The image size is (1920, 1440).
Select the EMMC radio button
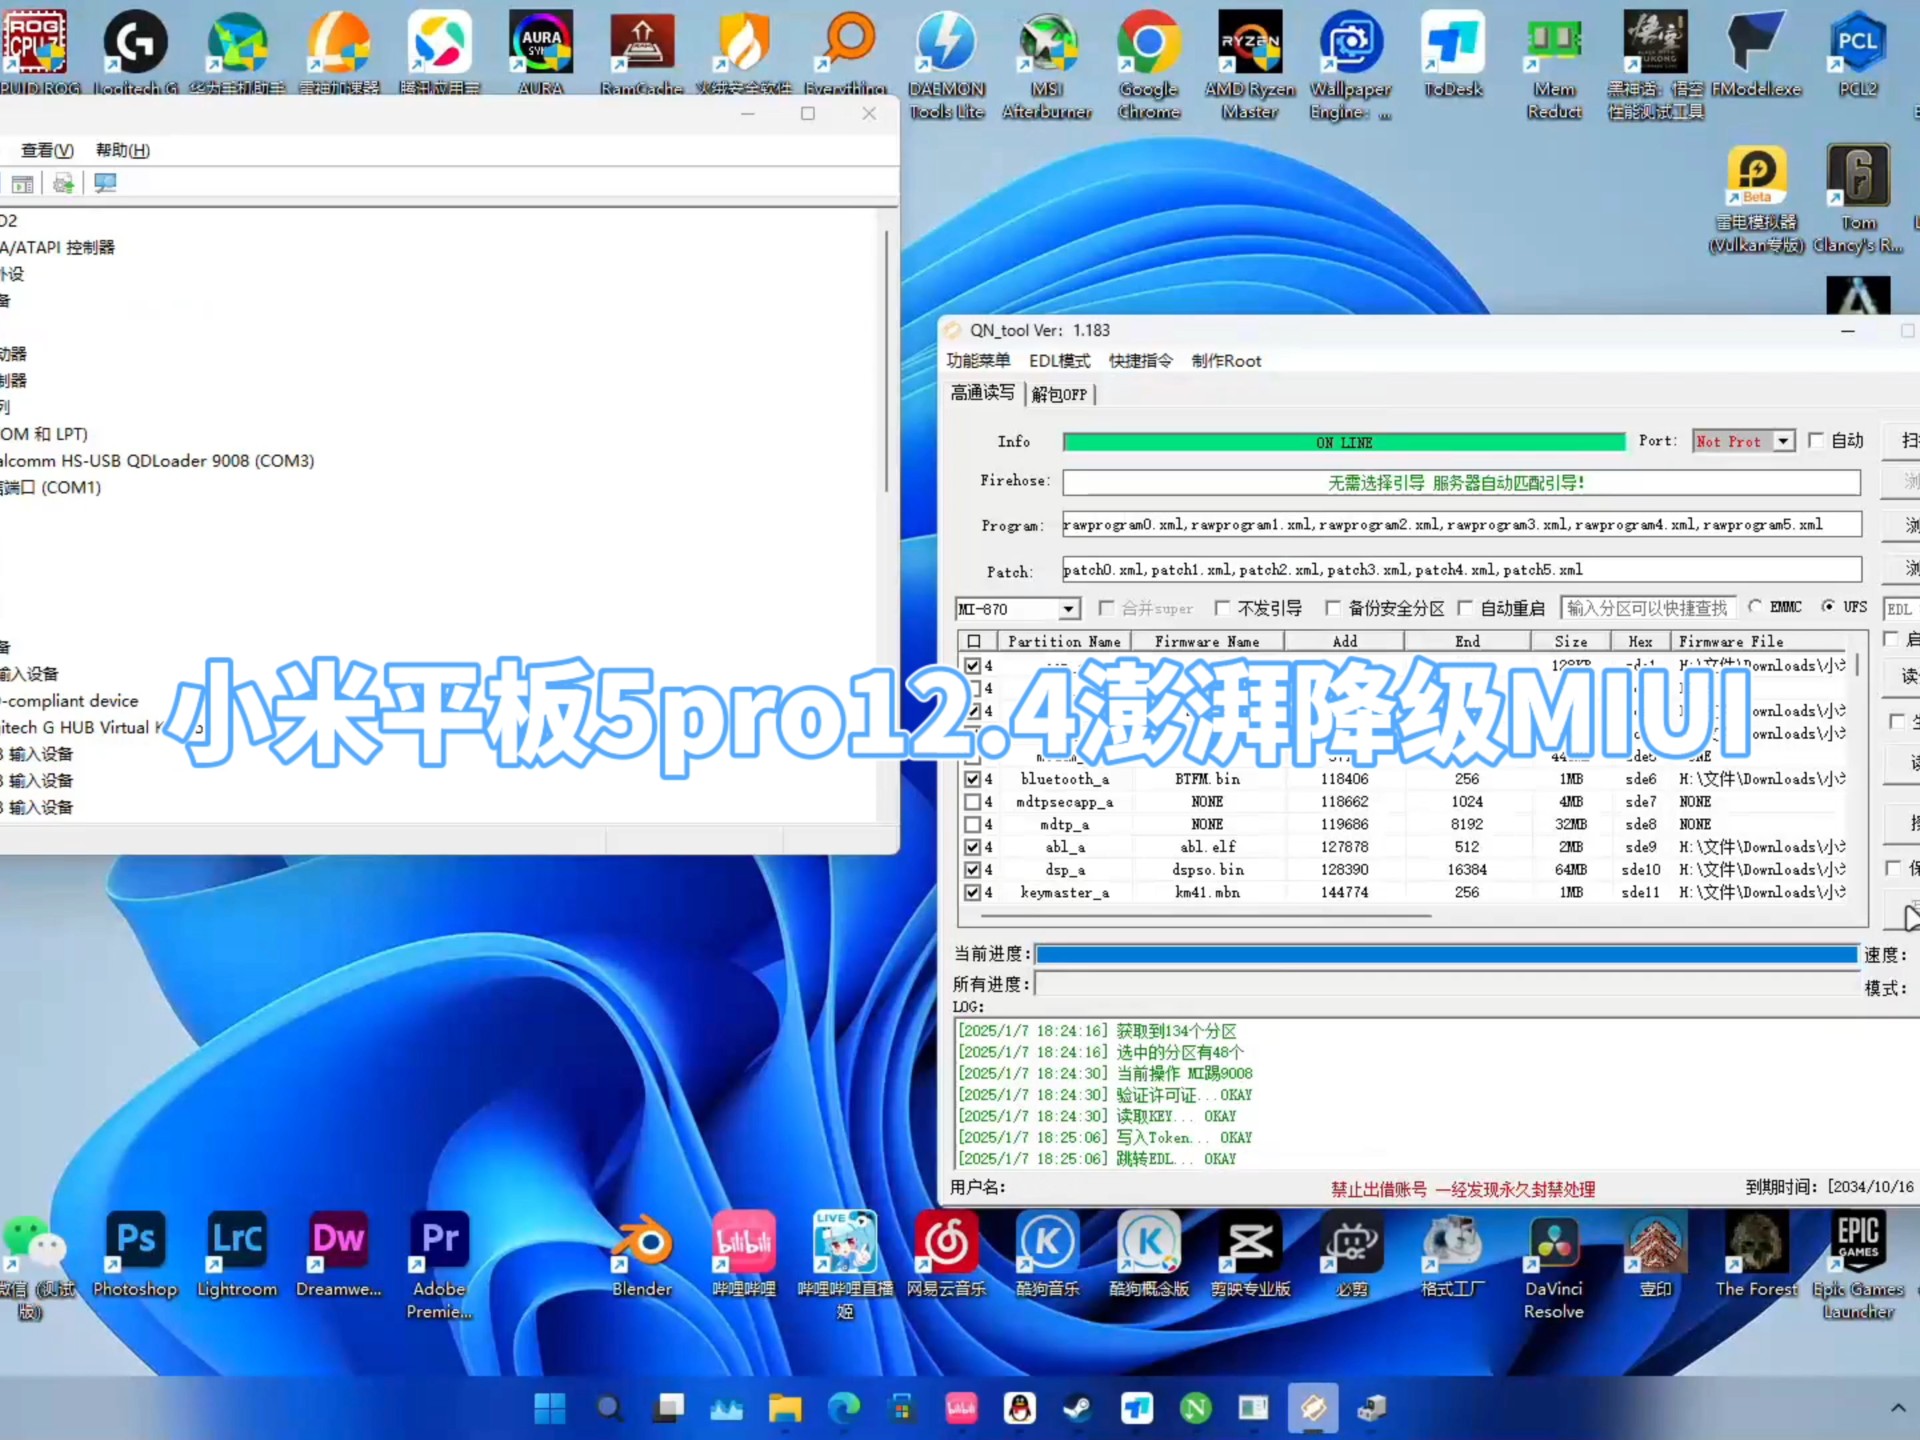pyautogui.click(x=1756, y=607)
